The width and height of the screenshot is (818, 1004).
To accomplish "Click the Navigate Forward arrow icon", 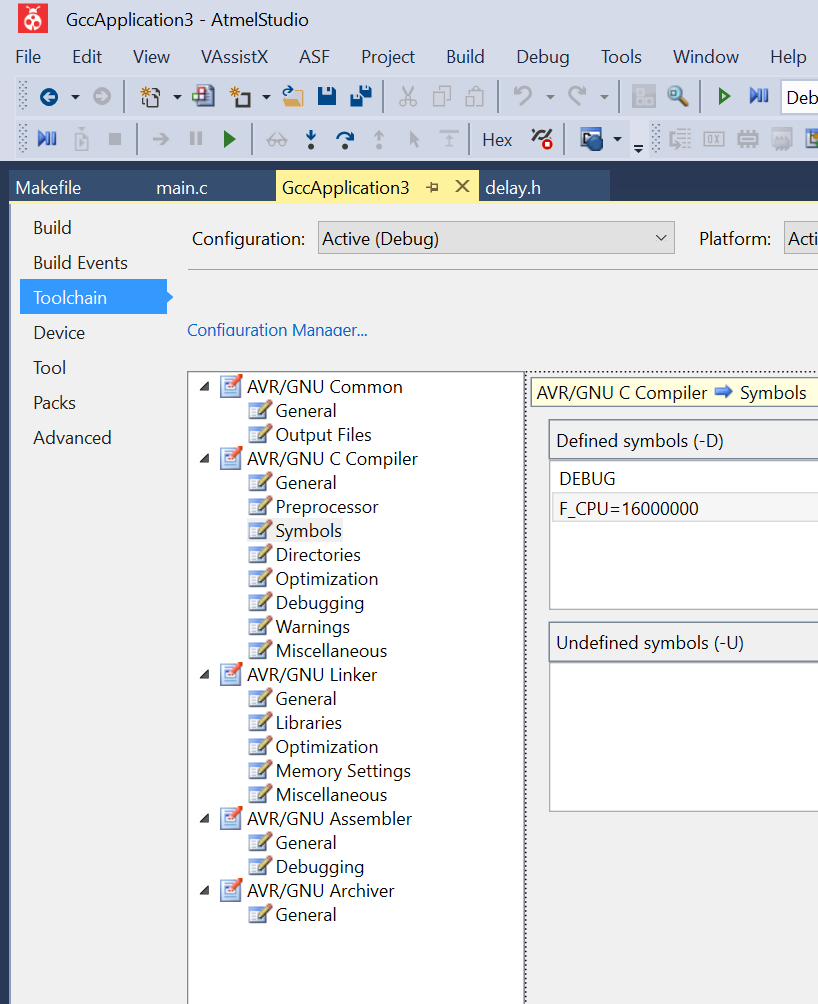I will (x=102, y=97).
